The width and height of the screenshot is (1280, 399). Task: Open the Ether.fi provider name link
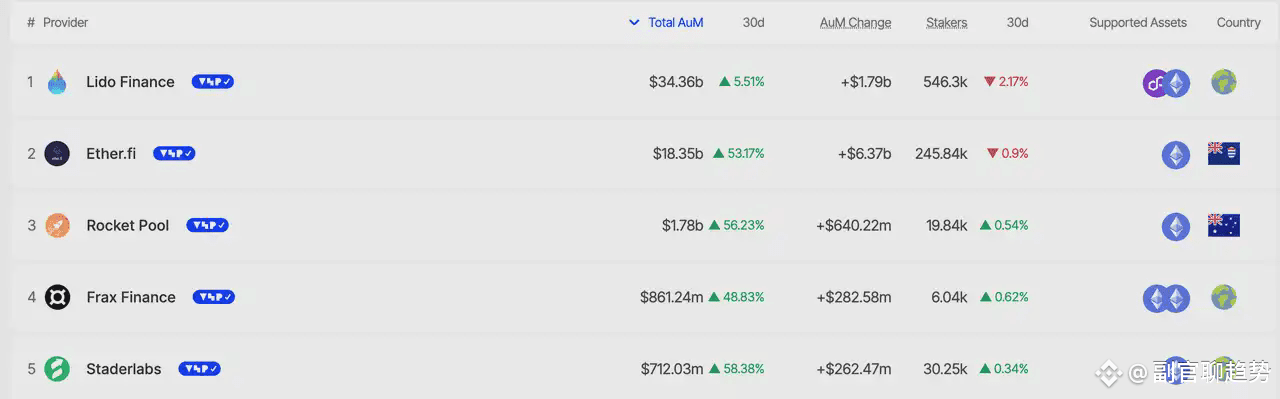click(111, 154)
